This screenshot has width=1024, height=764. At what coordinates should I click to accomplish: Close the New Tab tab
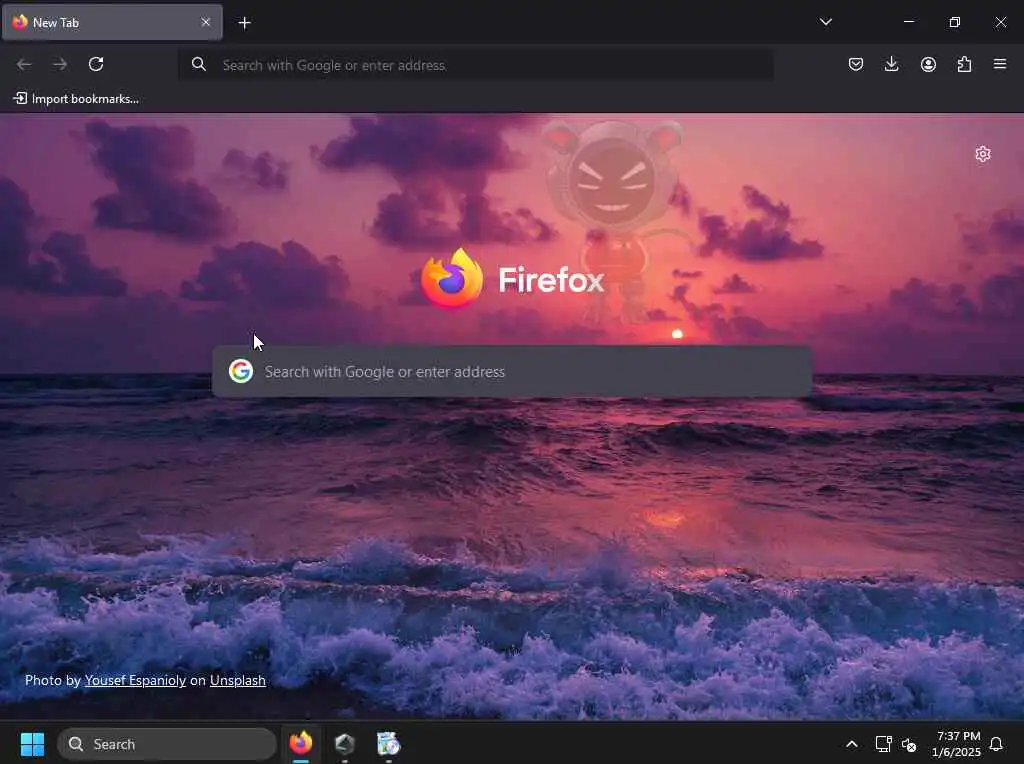pos(206,22)
